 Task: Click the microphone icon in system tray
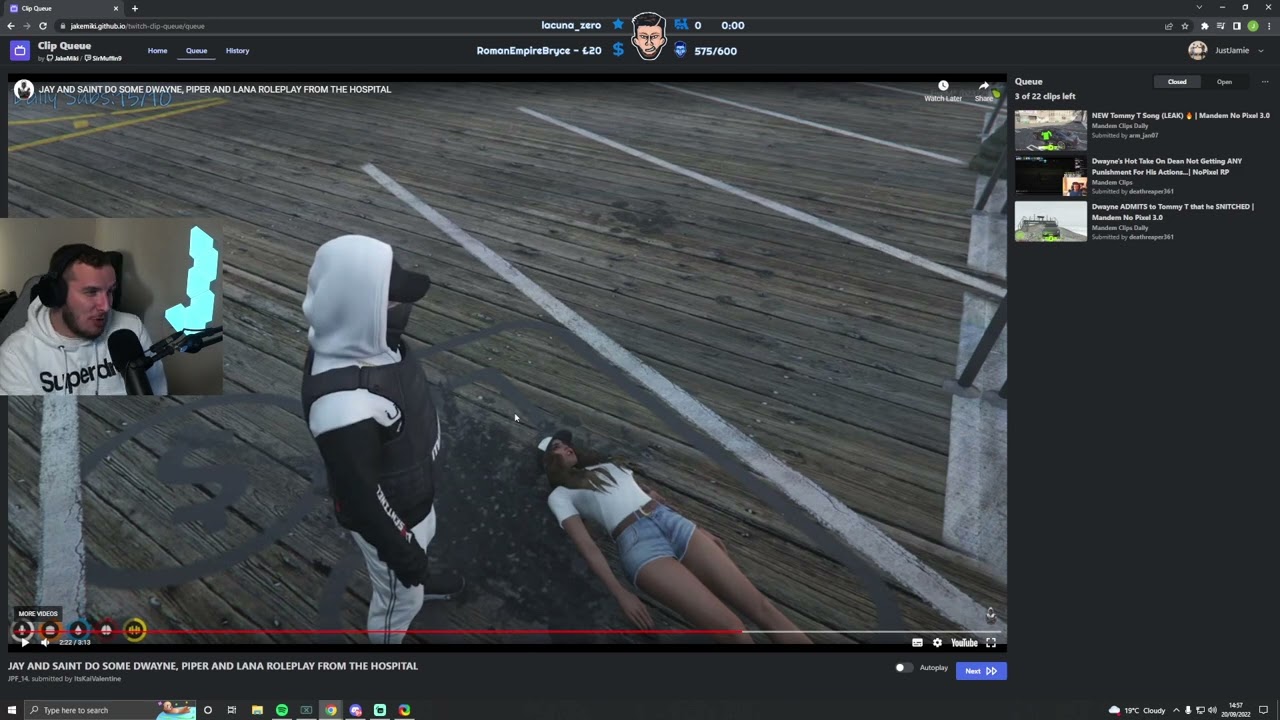click(x=1188, y=710)
